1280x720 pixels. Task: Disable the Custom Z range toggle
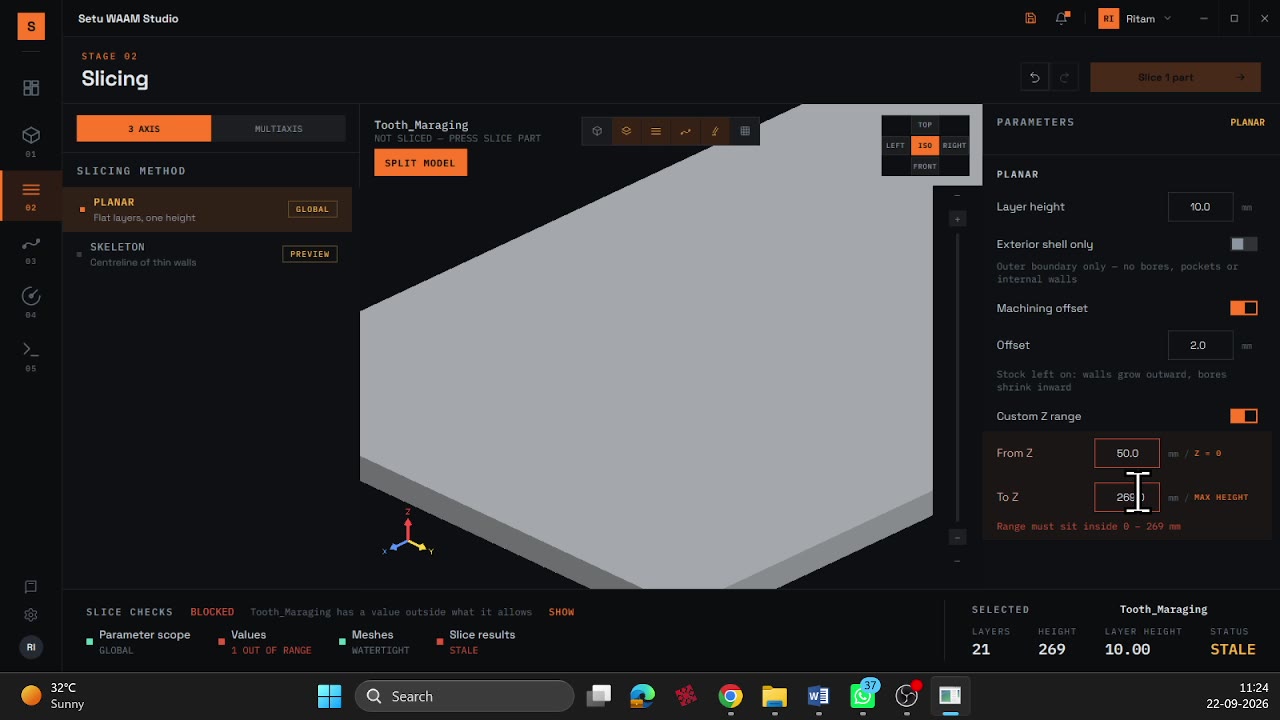coord(1244,416)
